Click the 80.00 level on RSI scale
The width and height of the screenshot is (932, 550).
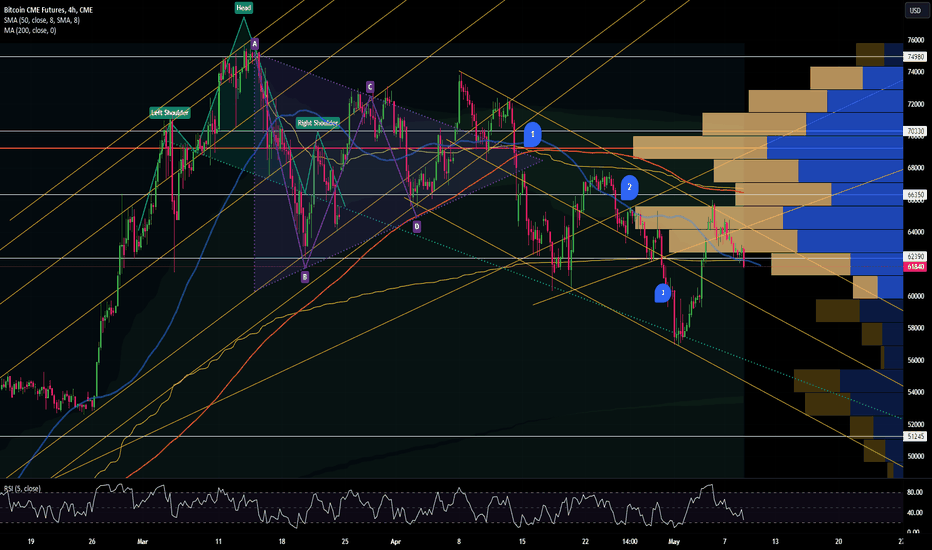click(914, 492)
